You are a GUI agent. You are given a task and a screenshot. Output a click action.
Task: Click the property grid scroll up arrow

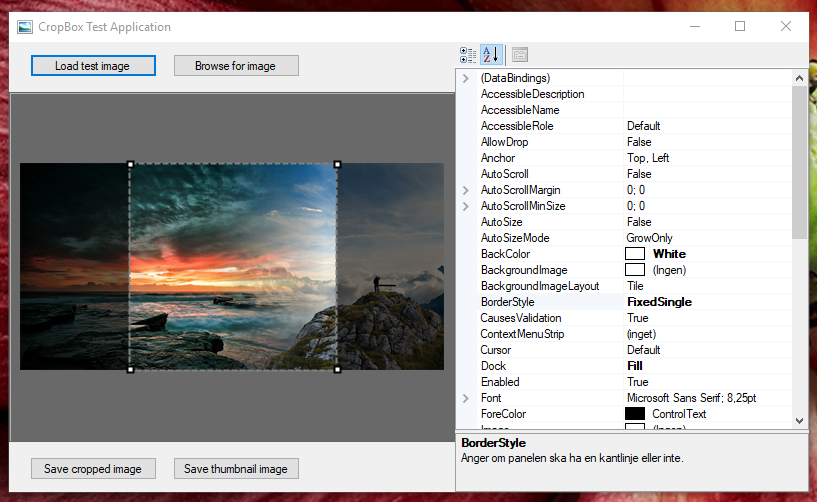coord(799,78)
